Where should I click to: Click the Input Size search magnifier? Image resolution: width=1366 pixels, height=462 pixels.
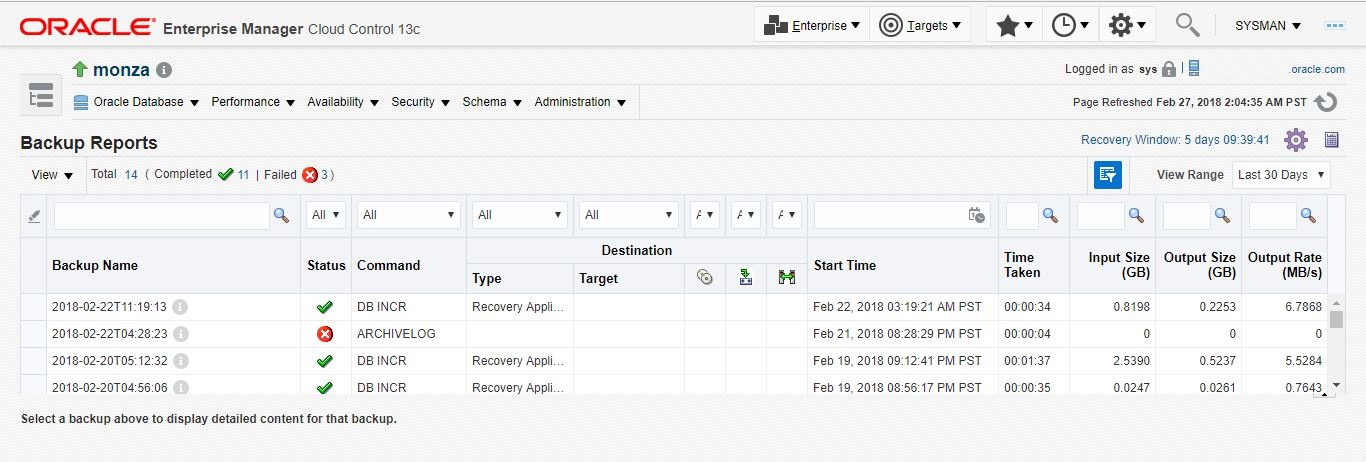(1136, 215)
